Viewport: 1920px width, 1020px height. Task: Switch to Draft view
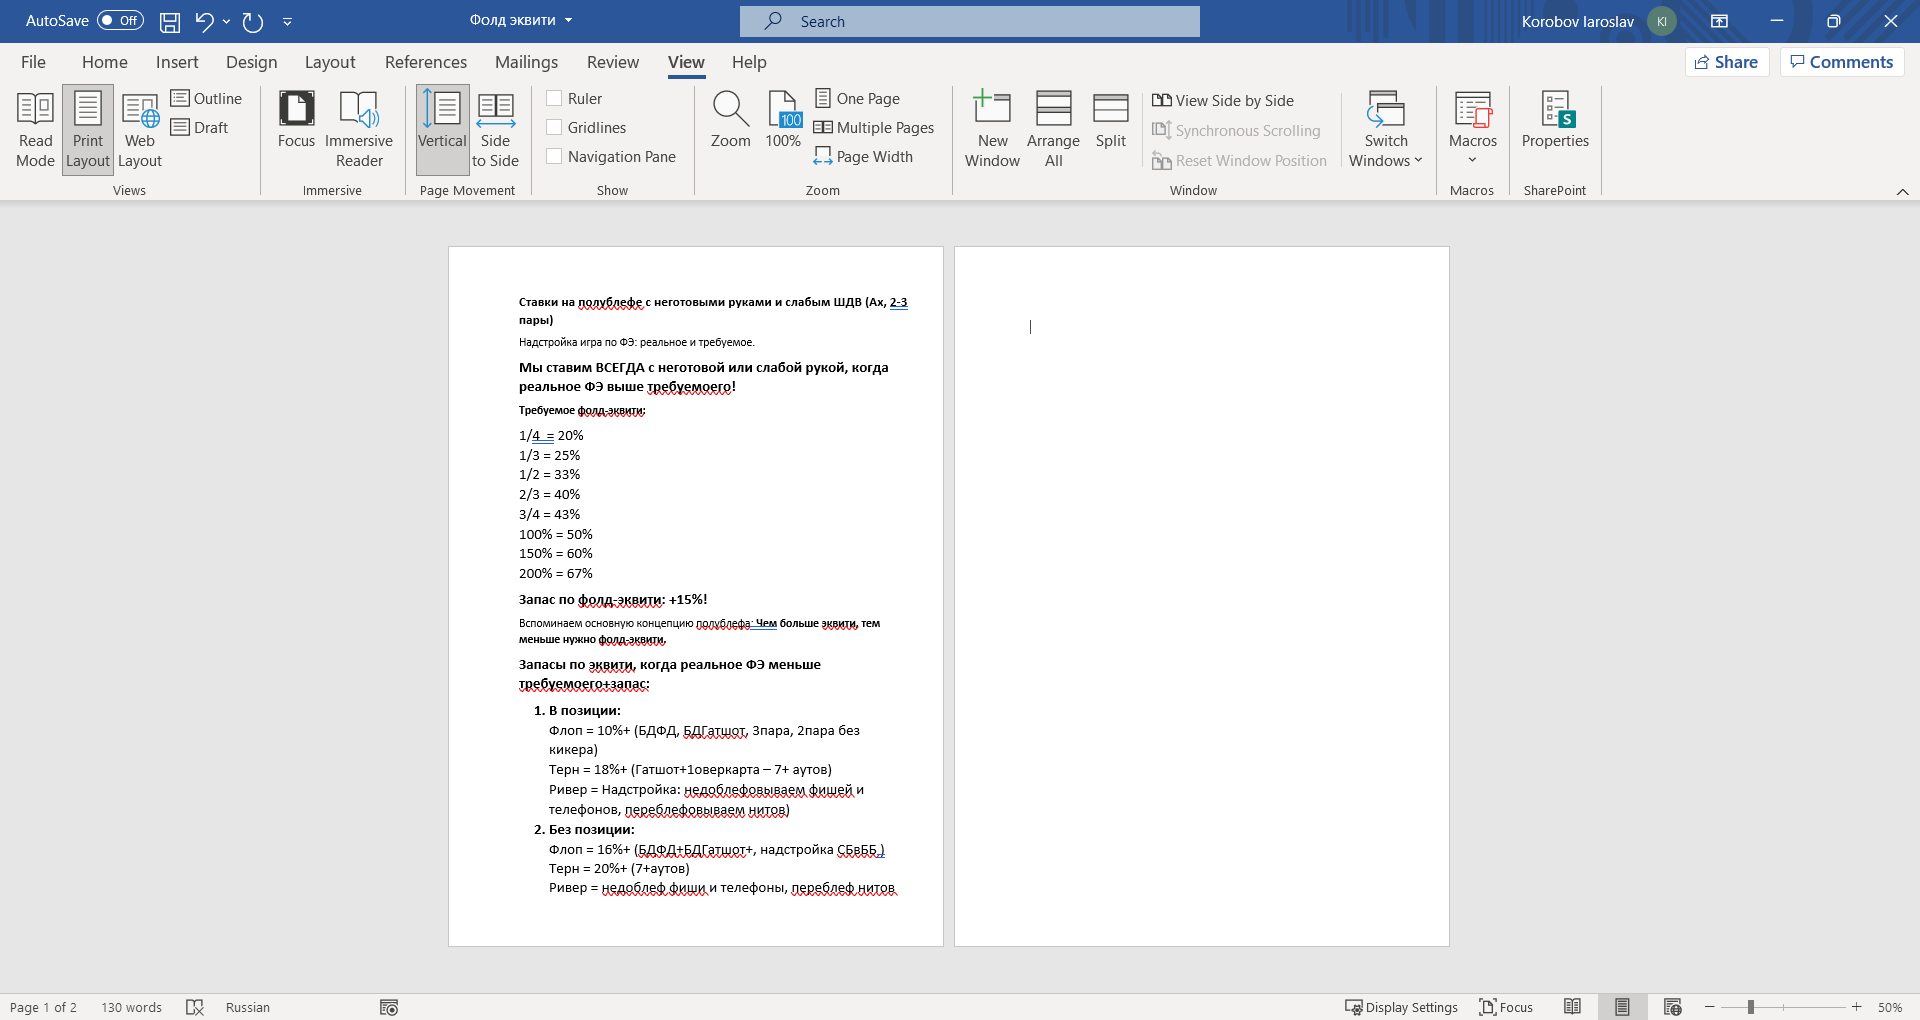(200, 127)
